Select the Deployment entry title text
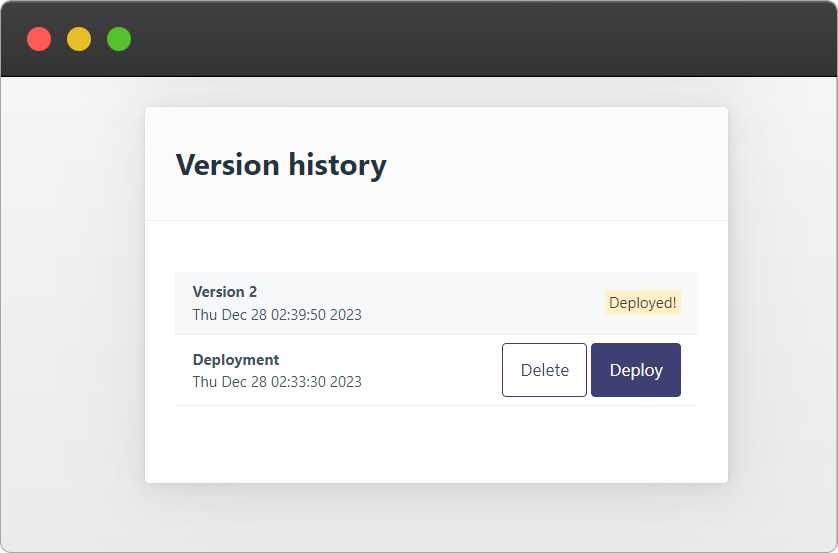This screenshot has height=553, width=838. pos(236,360)
